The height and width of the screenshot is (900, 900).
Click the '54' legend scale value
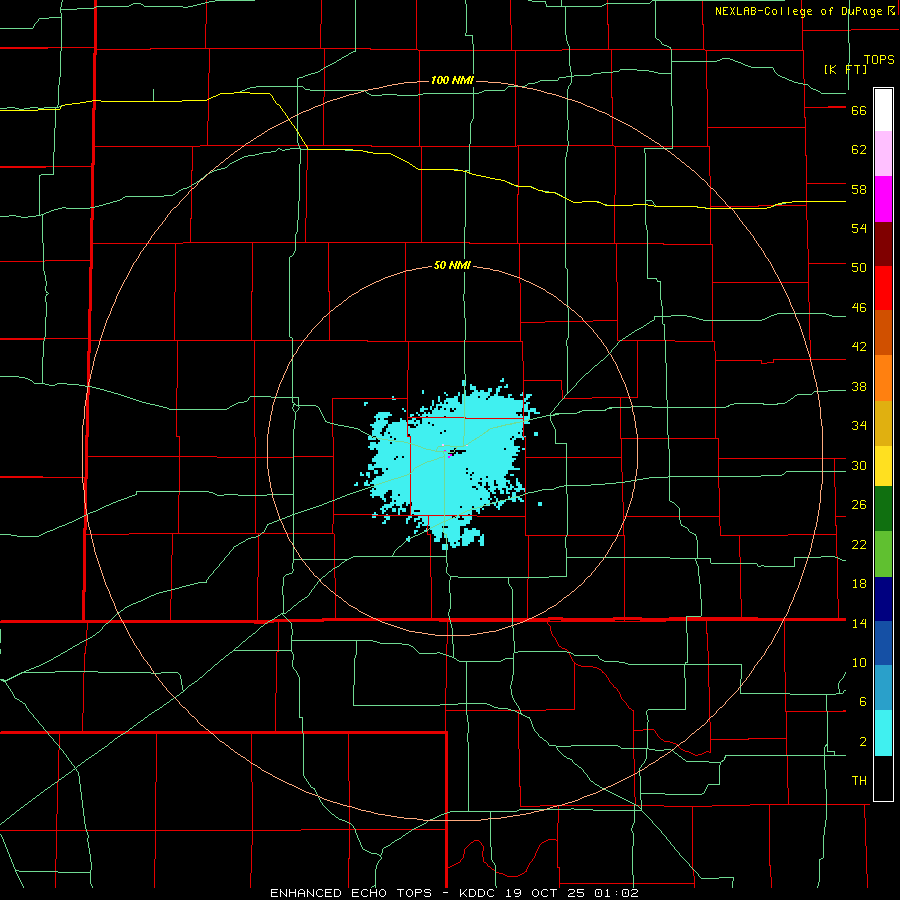click(x=859, y=228)
